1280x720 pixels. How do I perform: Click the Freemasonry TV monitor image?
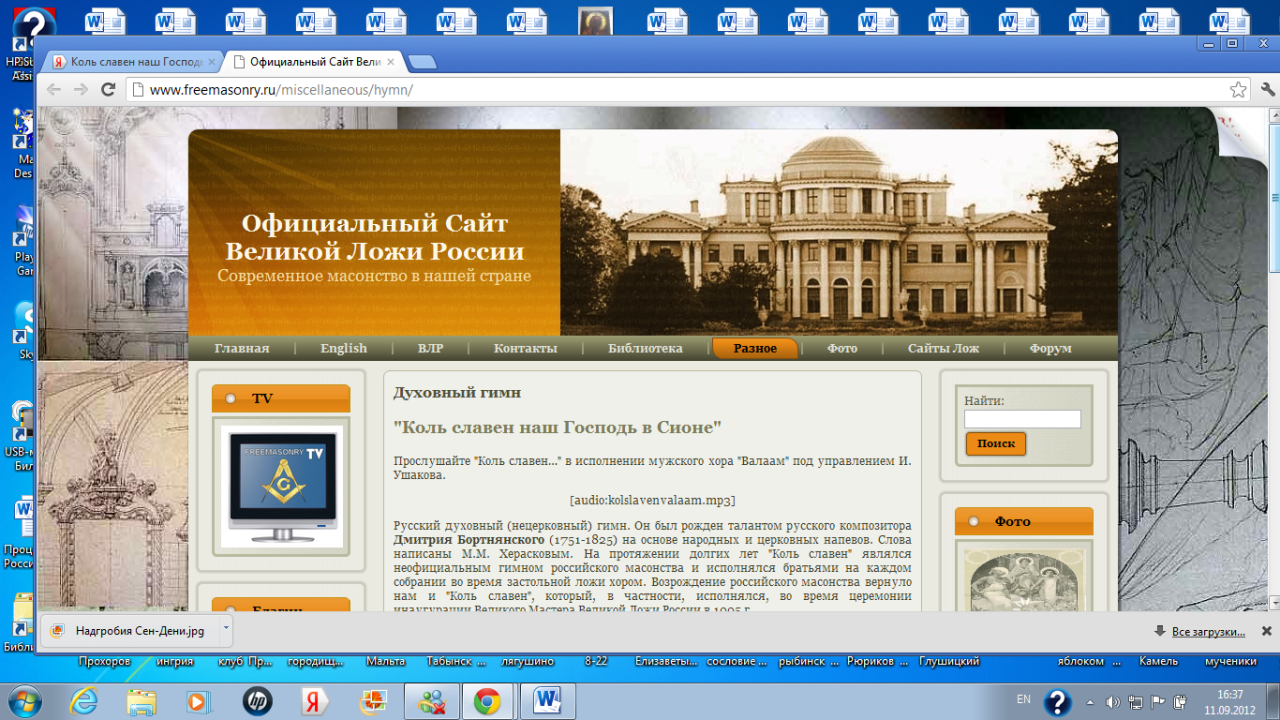(281, 484)
